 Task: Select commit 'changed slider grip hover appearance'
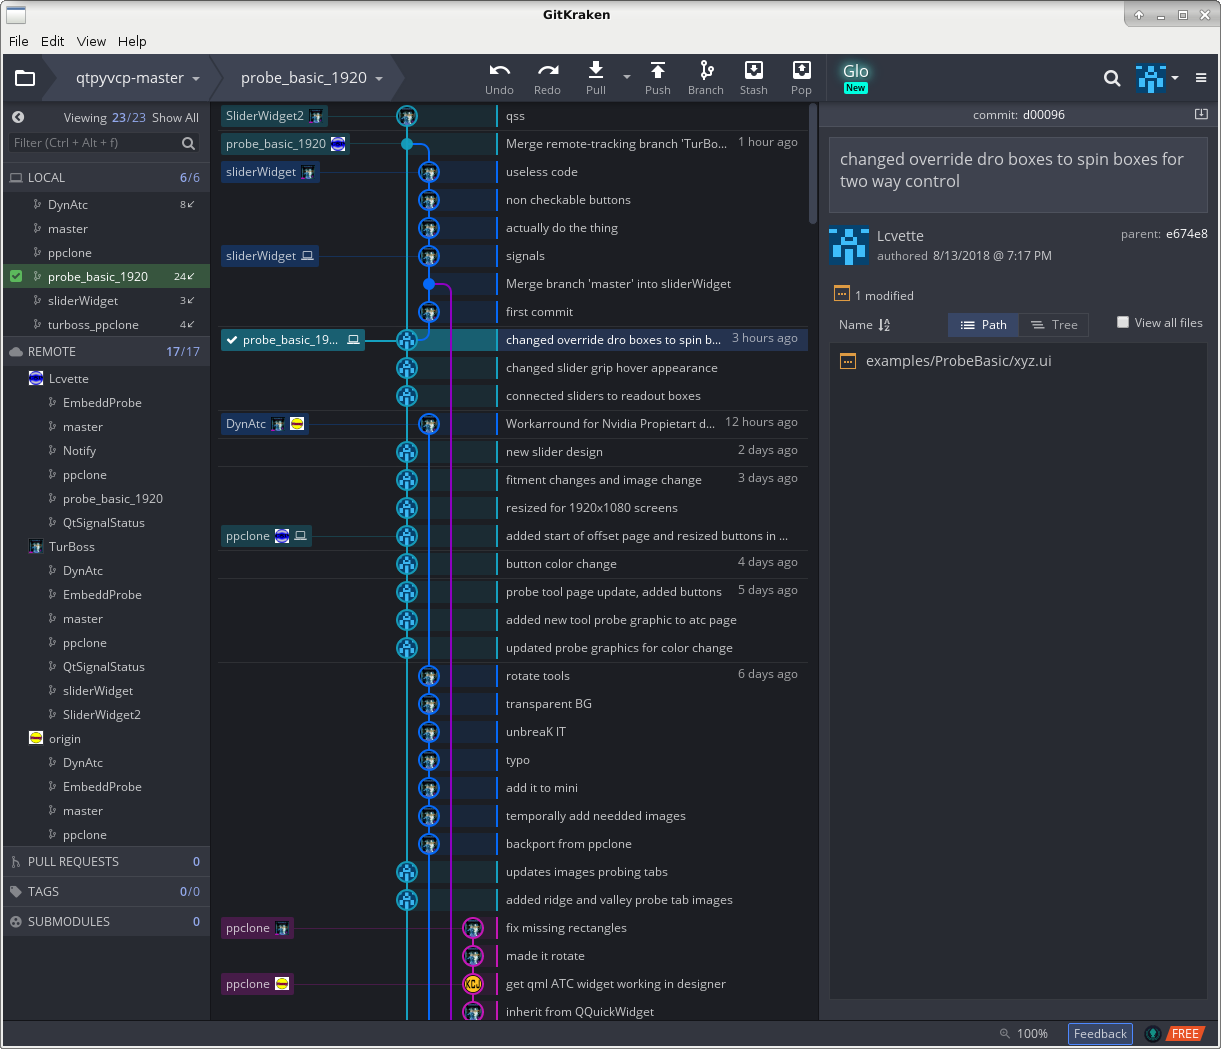(x=612, y=368)
